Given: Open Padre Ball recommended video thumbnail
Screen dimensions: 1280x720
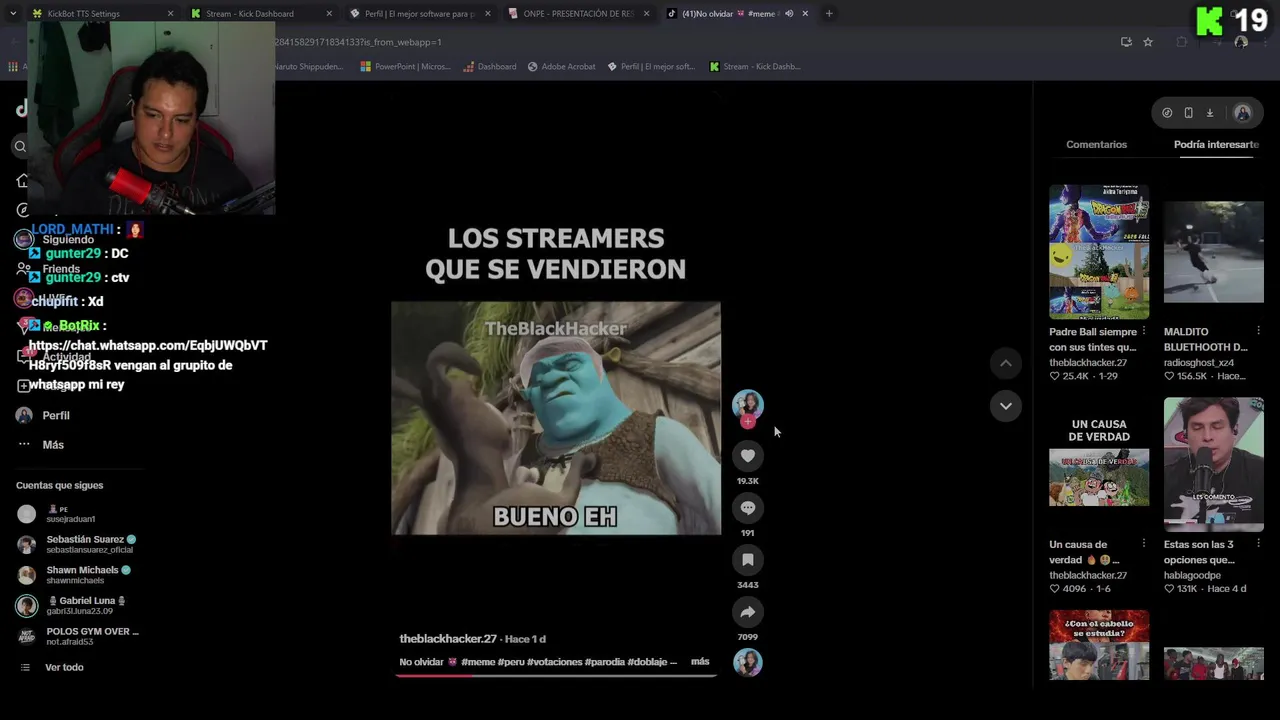Looking at the screenshot, I should click(1099, 251).
